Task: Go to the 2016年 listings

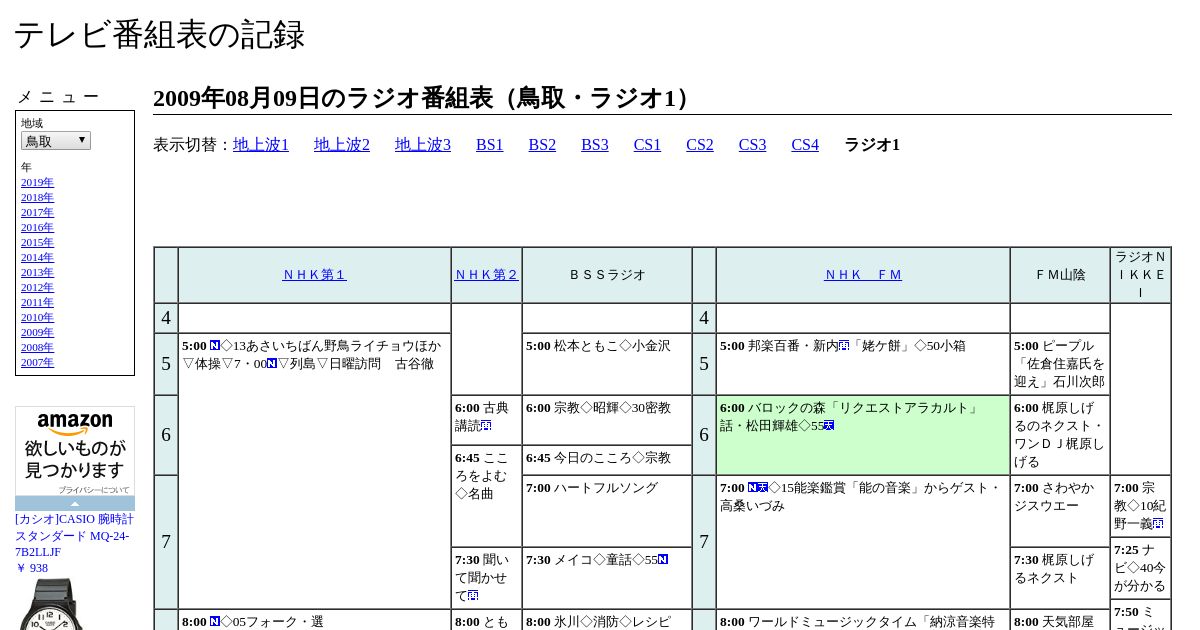Action: [37, 227]
